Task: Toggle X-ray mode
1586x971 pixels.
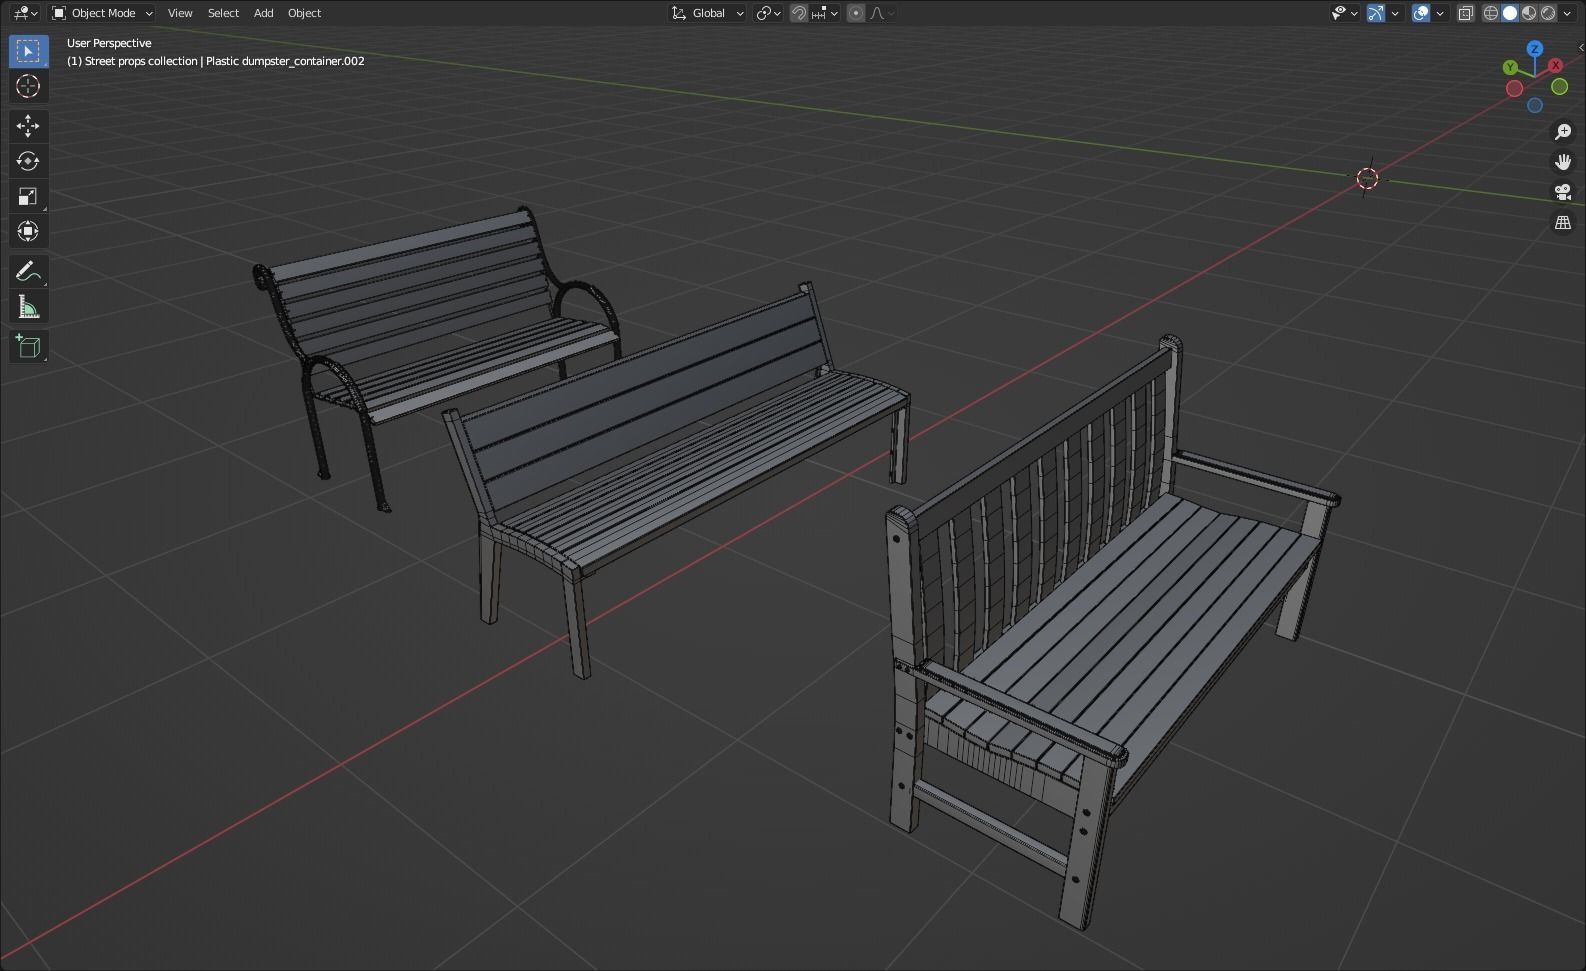Action: pyautogui.click(x=1466, y=13)
